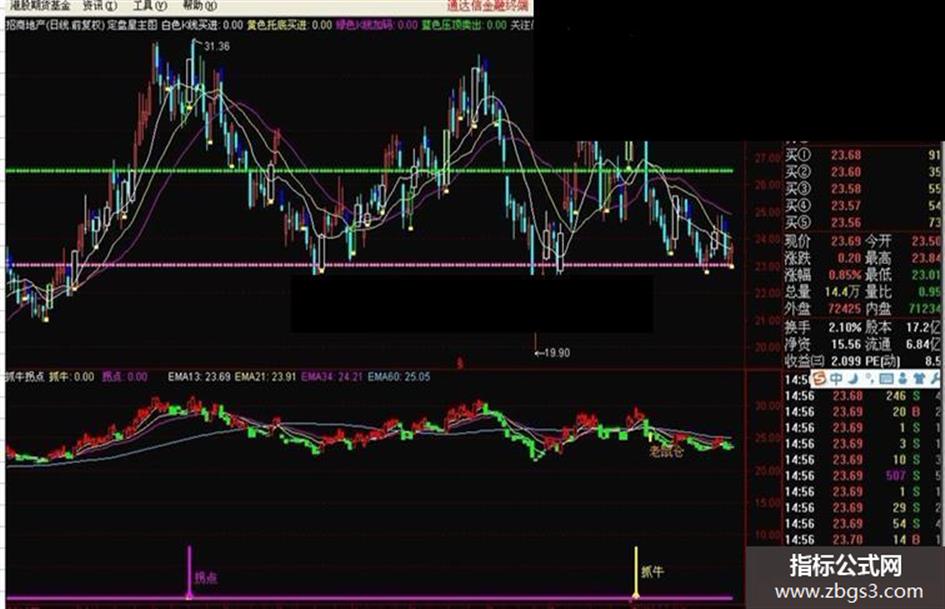Click the 内盘 71234 value
This screenshot has height=609, width=945.
point(926,309)
